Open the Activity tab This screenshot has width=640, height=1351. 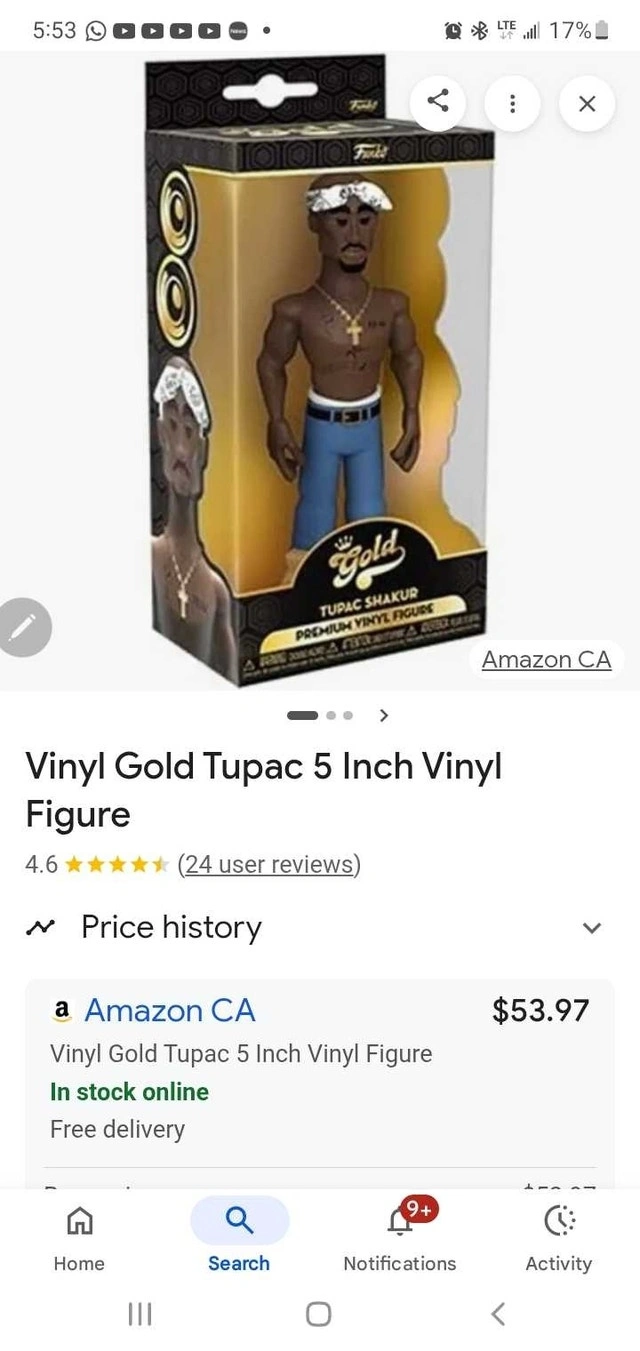pyautogui.click(x=558, y=1237)
